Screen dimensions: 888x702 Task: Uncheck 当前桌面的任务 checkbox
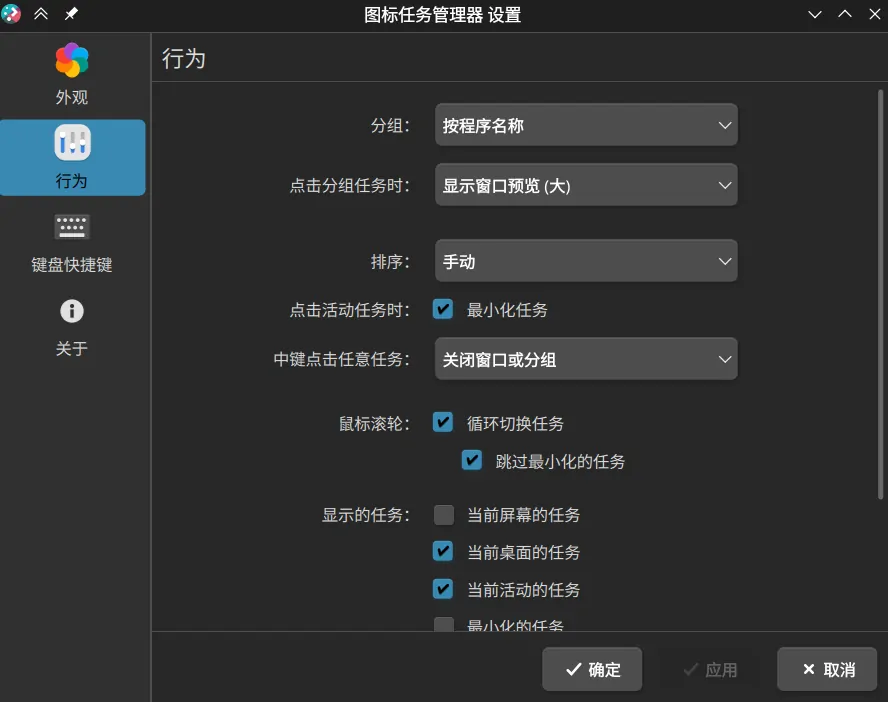click(x=443, y=551)
